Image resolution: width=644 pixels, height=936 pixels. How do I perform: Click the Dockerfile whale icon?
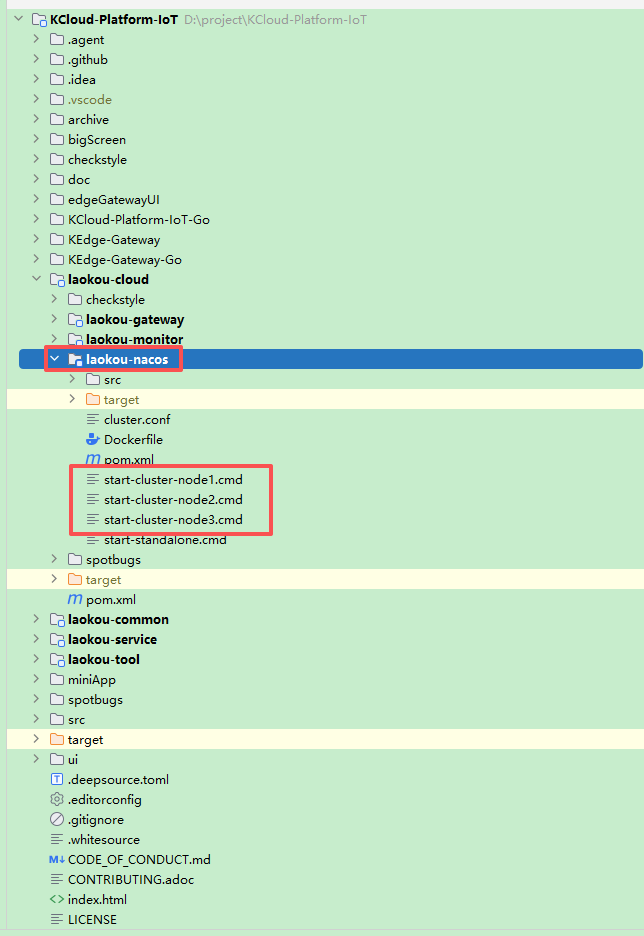pos(93,439)
